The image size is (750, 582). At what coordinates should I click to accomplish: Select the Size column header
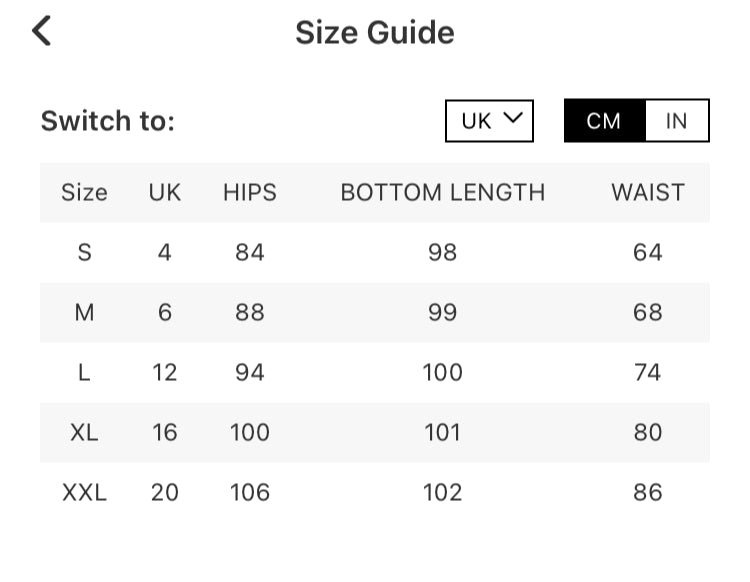tap(84, 192)
